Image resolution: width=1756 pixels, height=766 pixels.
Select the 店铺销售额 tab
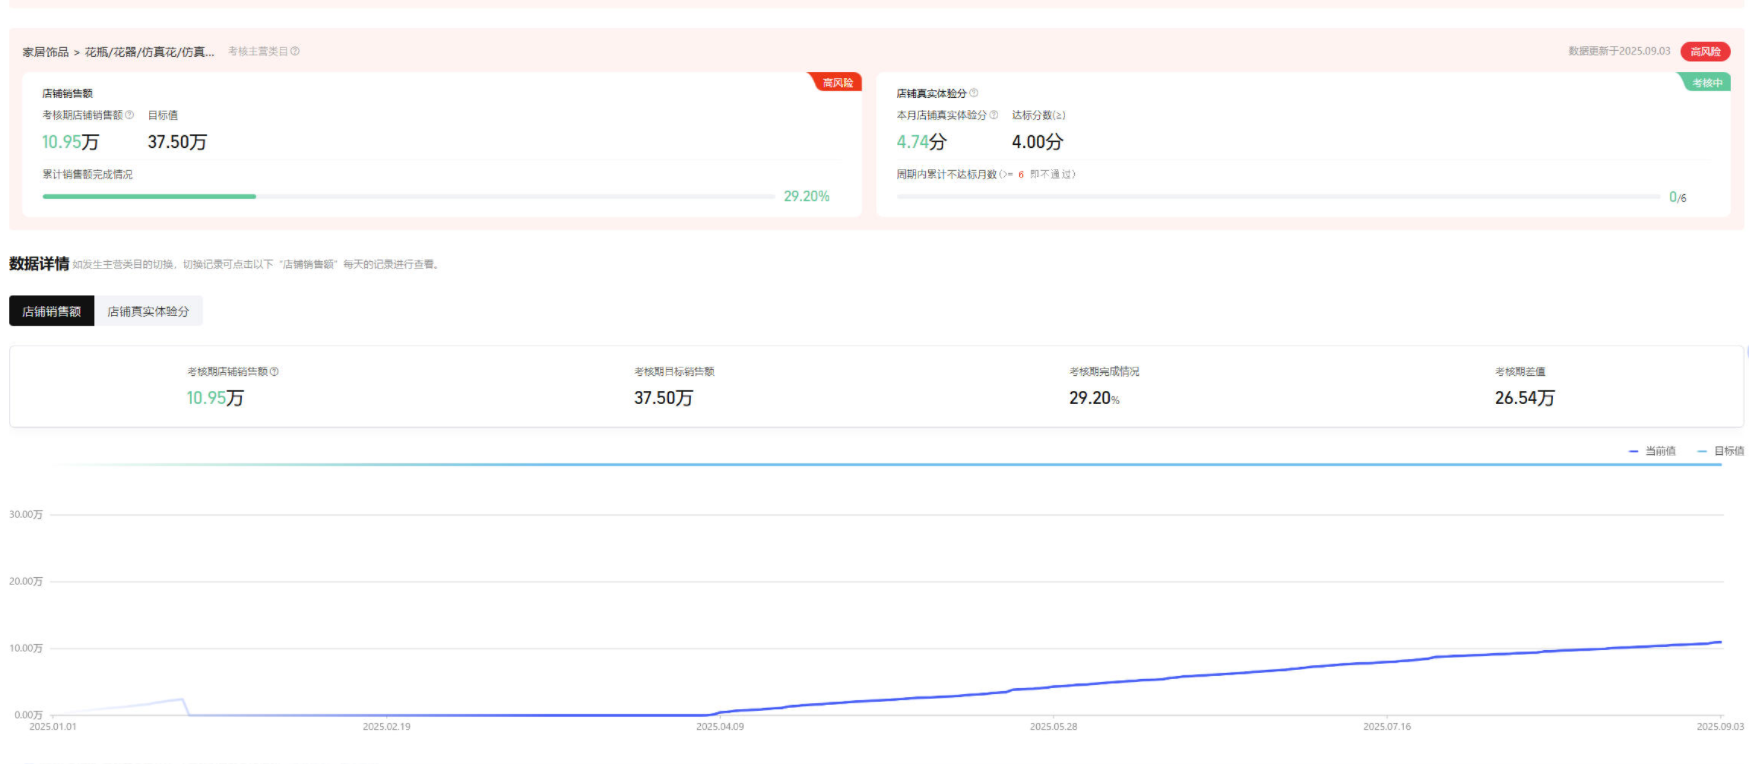click(x=52, y=311)
